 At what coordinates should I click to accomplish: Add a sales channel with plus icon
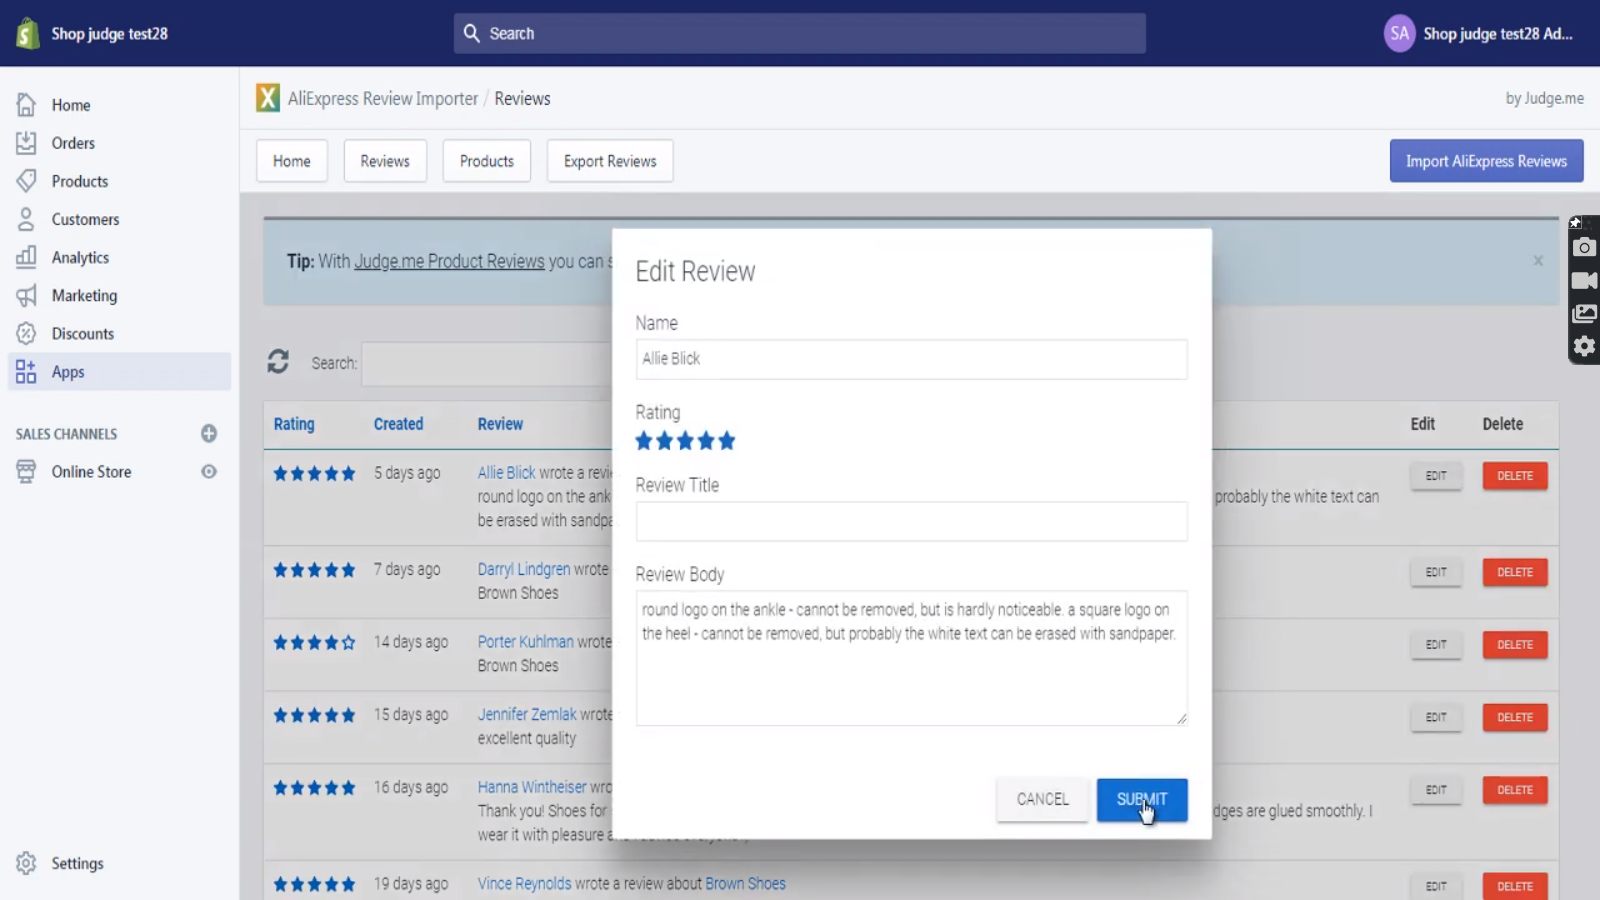tap(209, 433)
